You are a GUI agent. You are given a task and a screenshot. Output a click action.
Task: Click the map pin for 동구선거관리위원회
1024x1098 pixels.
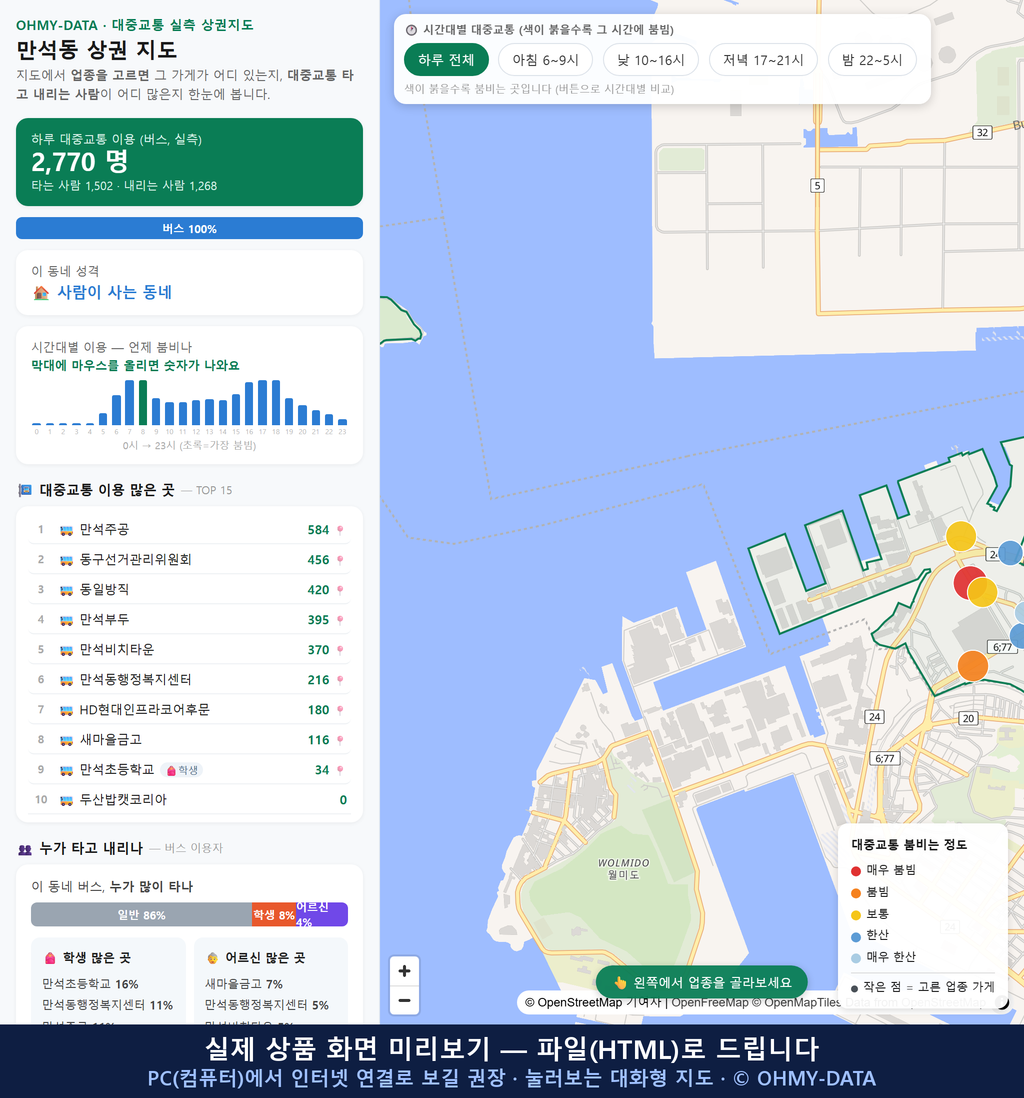(x=340, y=560)
